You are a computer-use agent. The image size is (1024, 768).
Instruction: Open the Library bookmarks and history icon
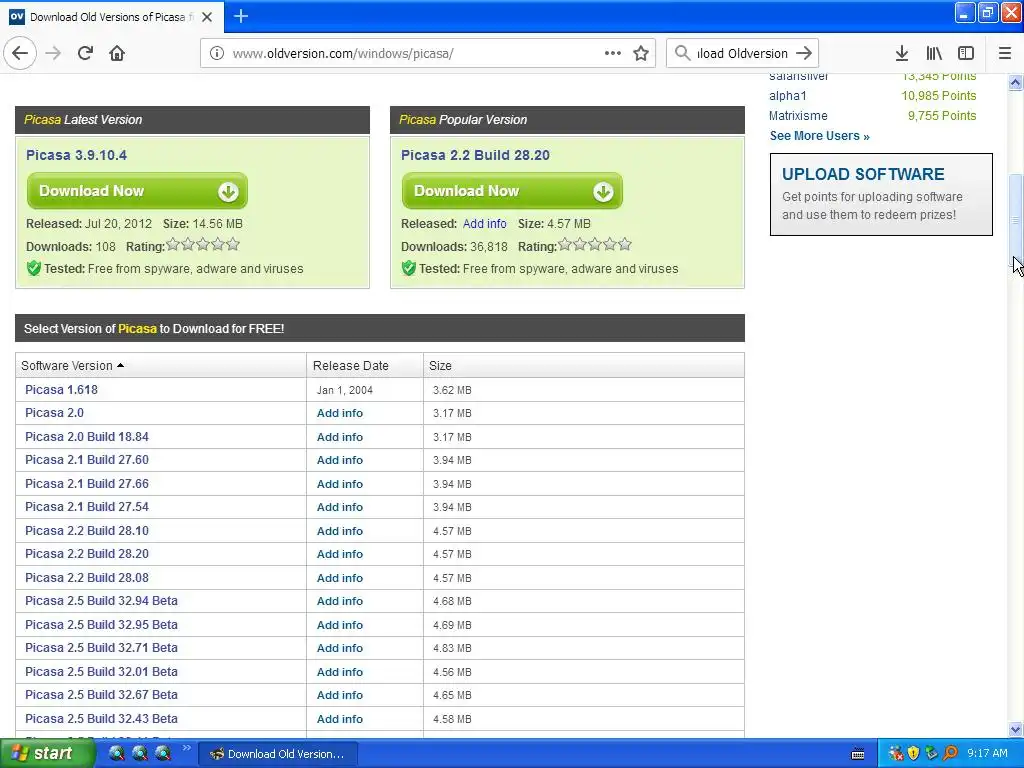coord(934,53)
